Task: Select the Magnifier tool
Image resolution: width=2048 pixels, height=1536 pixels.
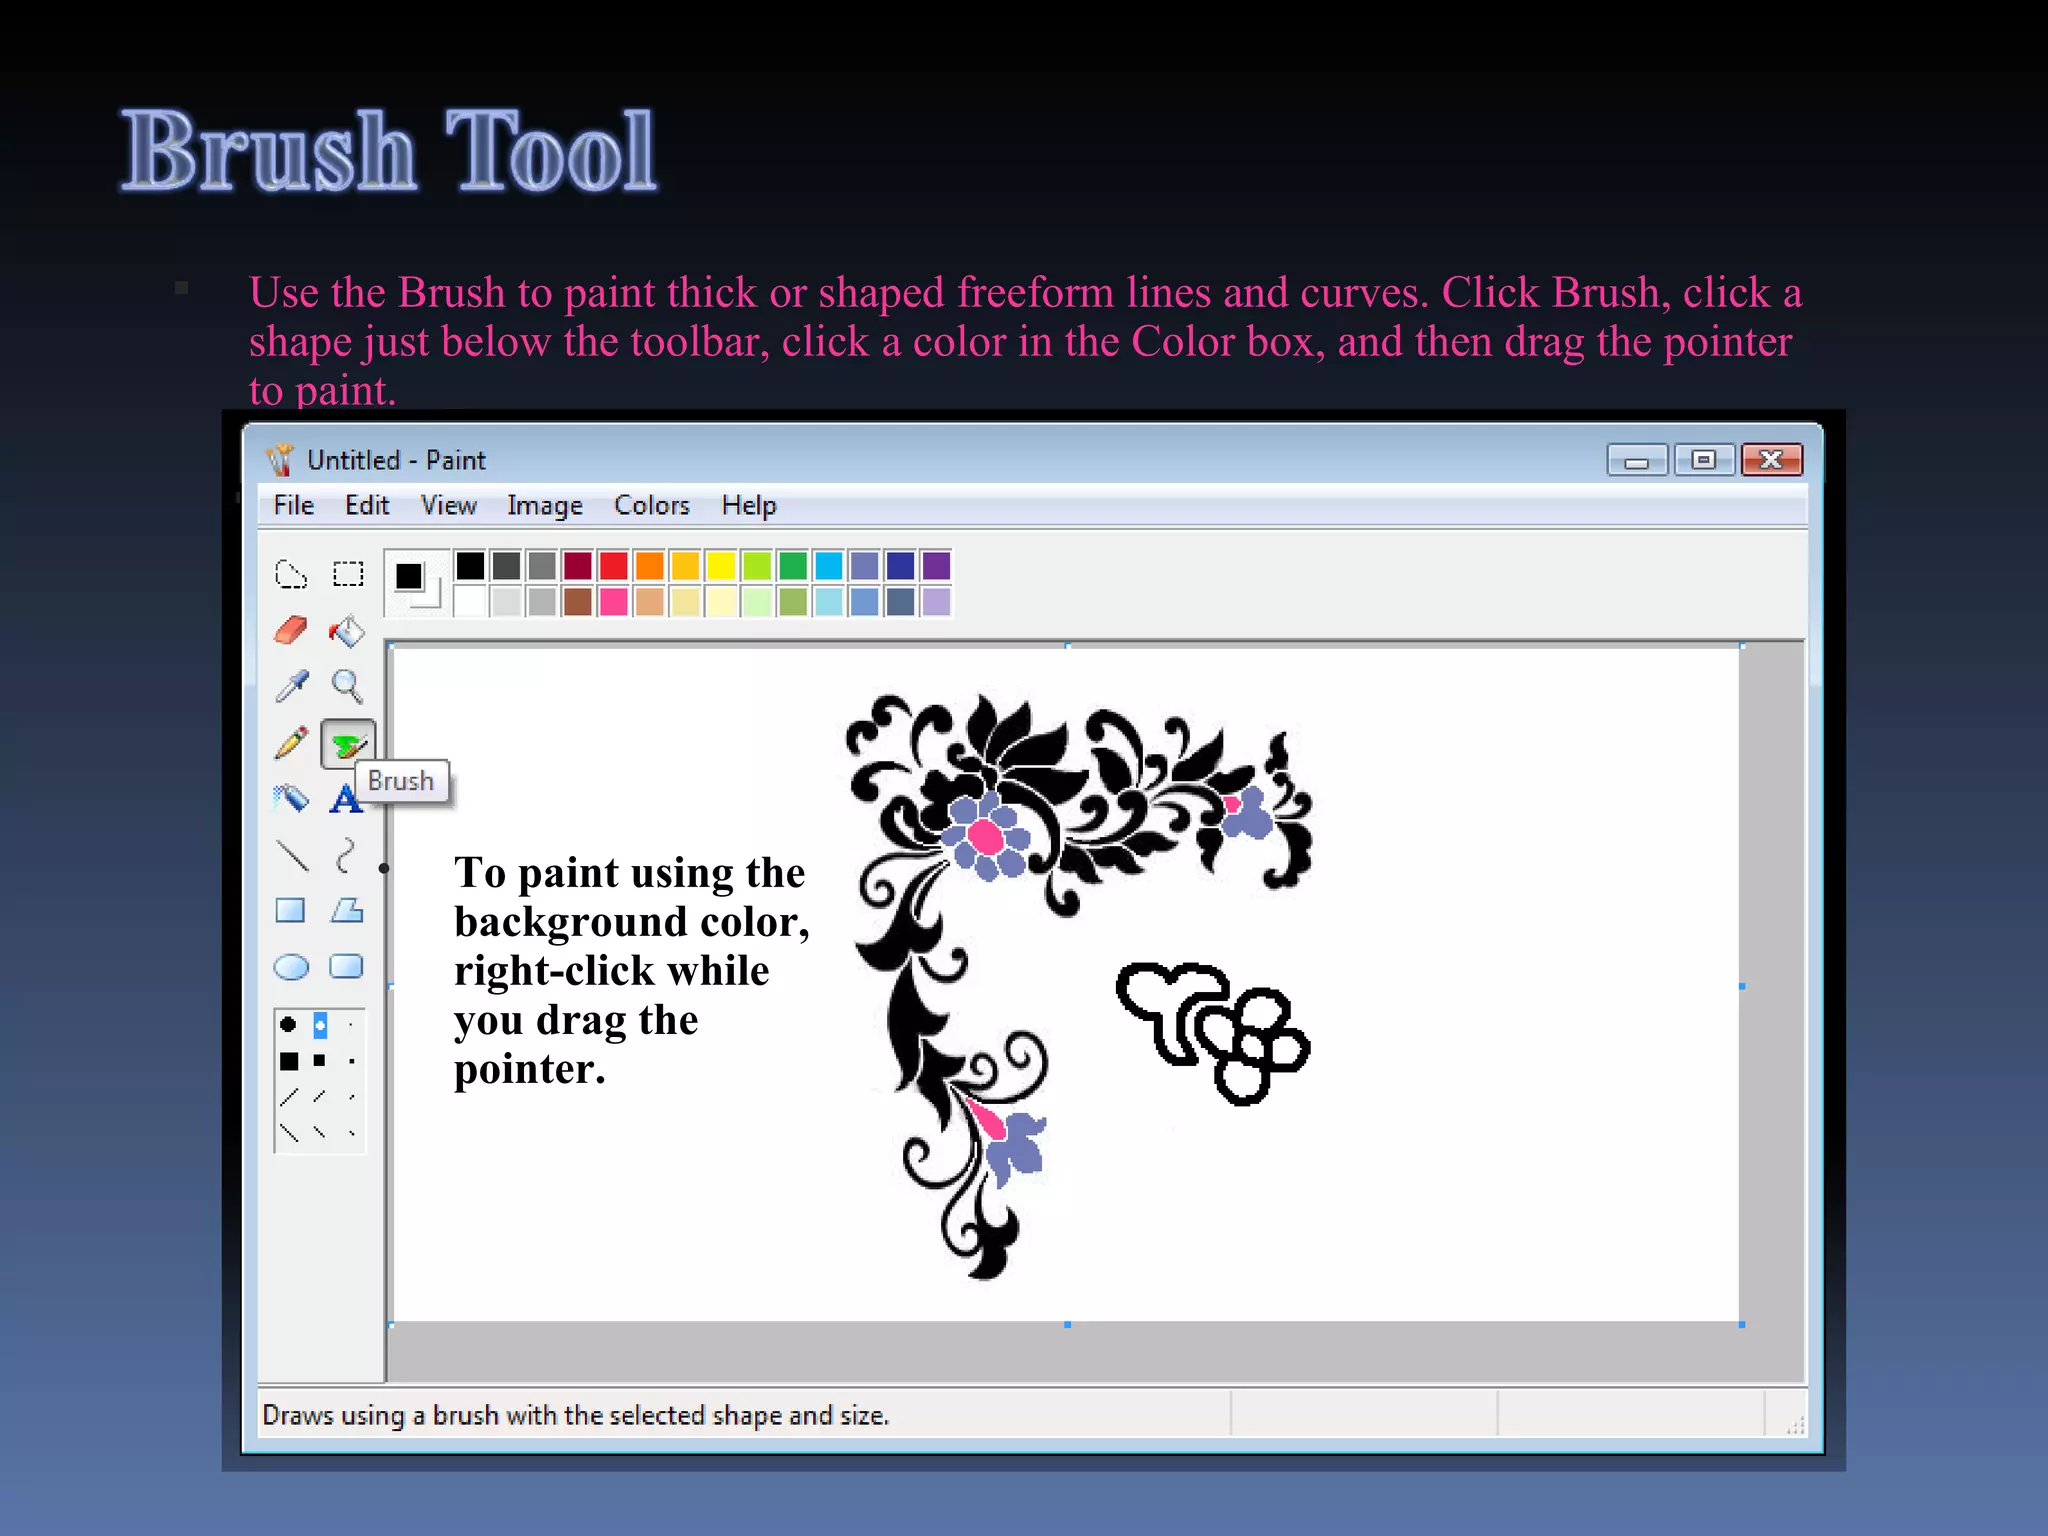Action: tap(347, 686)
